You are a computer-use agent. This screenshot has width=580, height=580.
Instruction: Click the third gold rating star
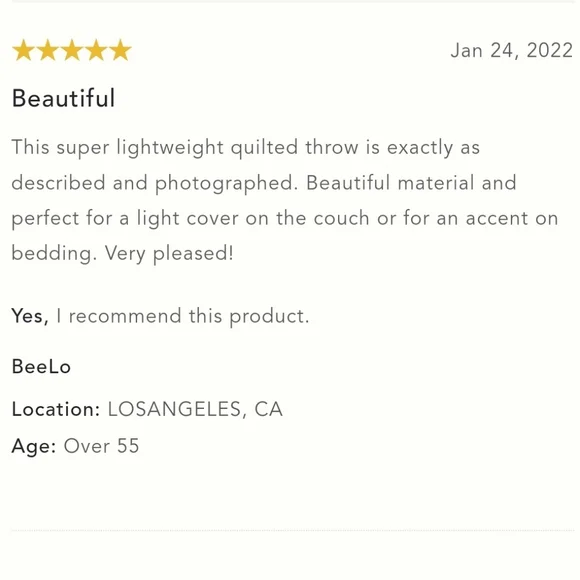(x=72, y=50)
